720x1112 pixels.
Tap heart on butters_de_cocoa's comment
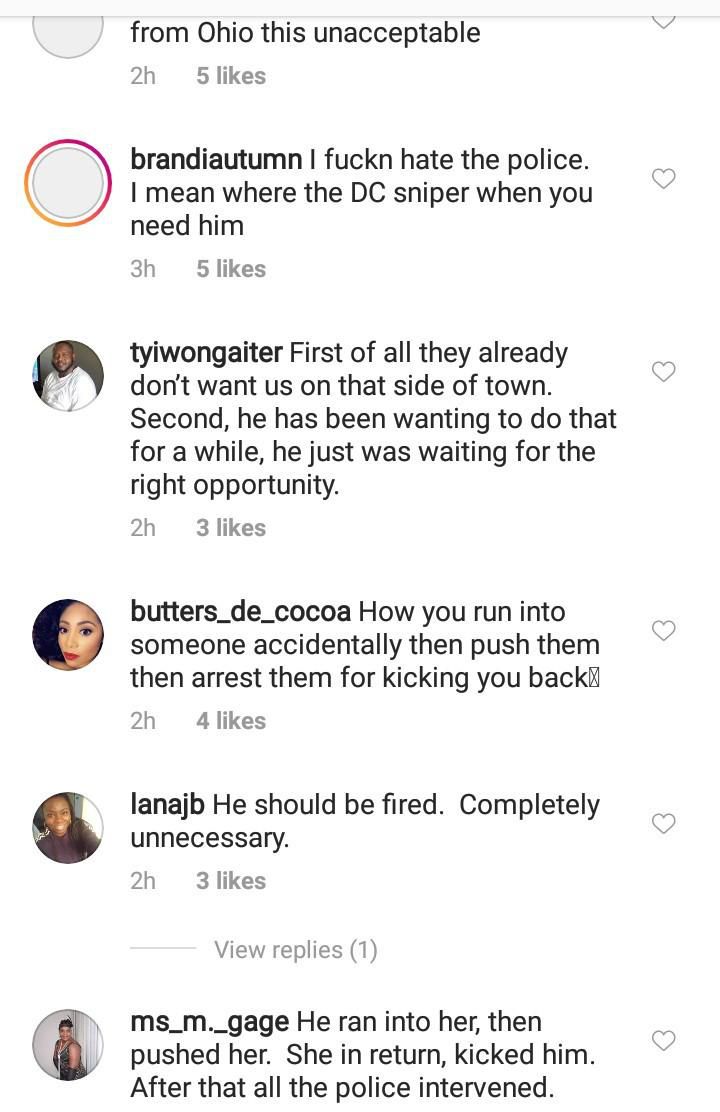tap(664, 631)
